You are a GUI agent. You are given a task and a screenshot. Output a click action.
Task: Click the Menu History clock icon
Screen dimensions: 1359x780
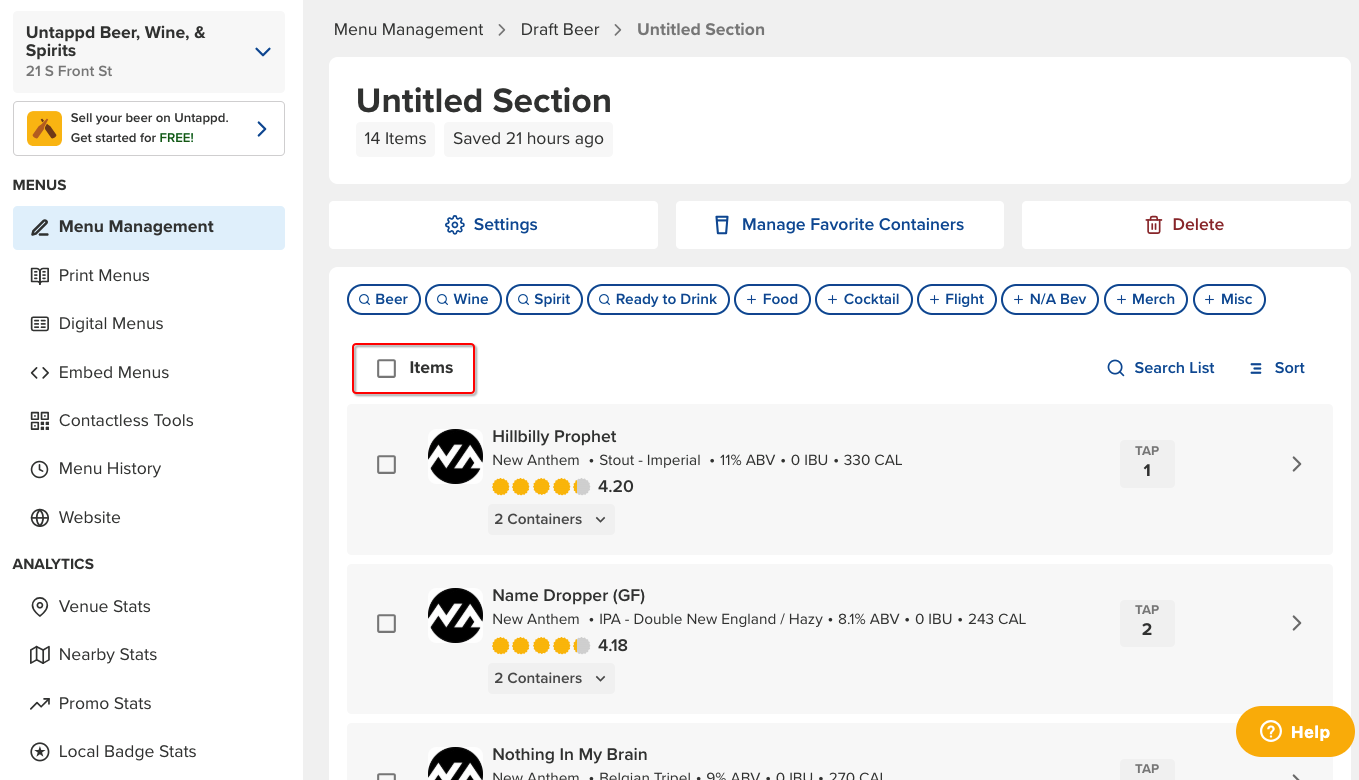coord(40,469)
